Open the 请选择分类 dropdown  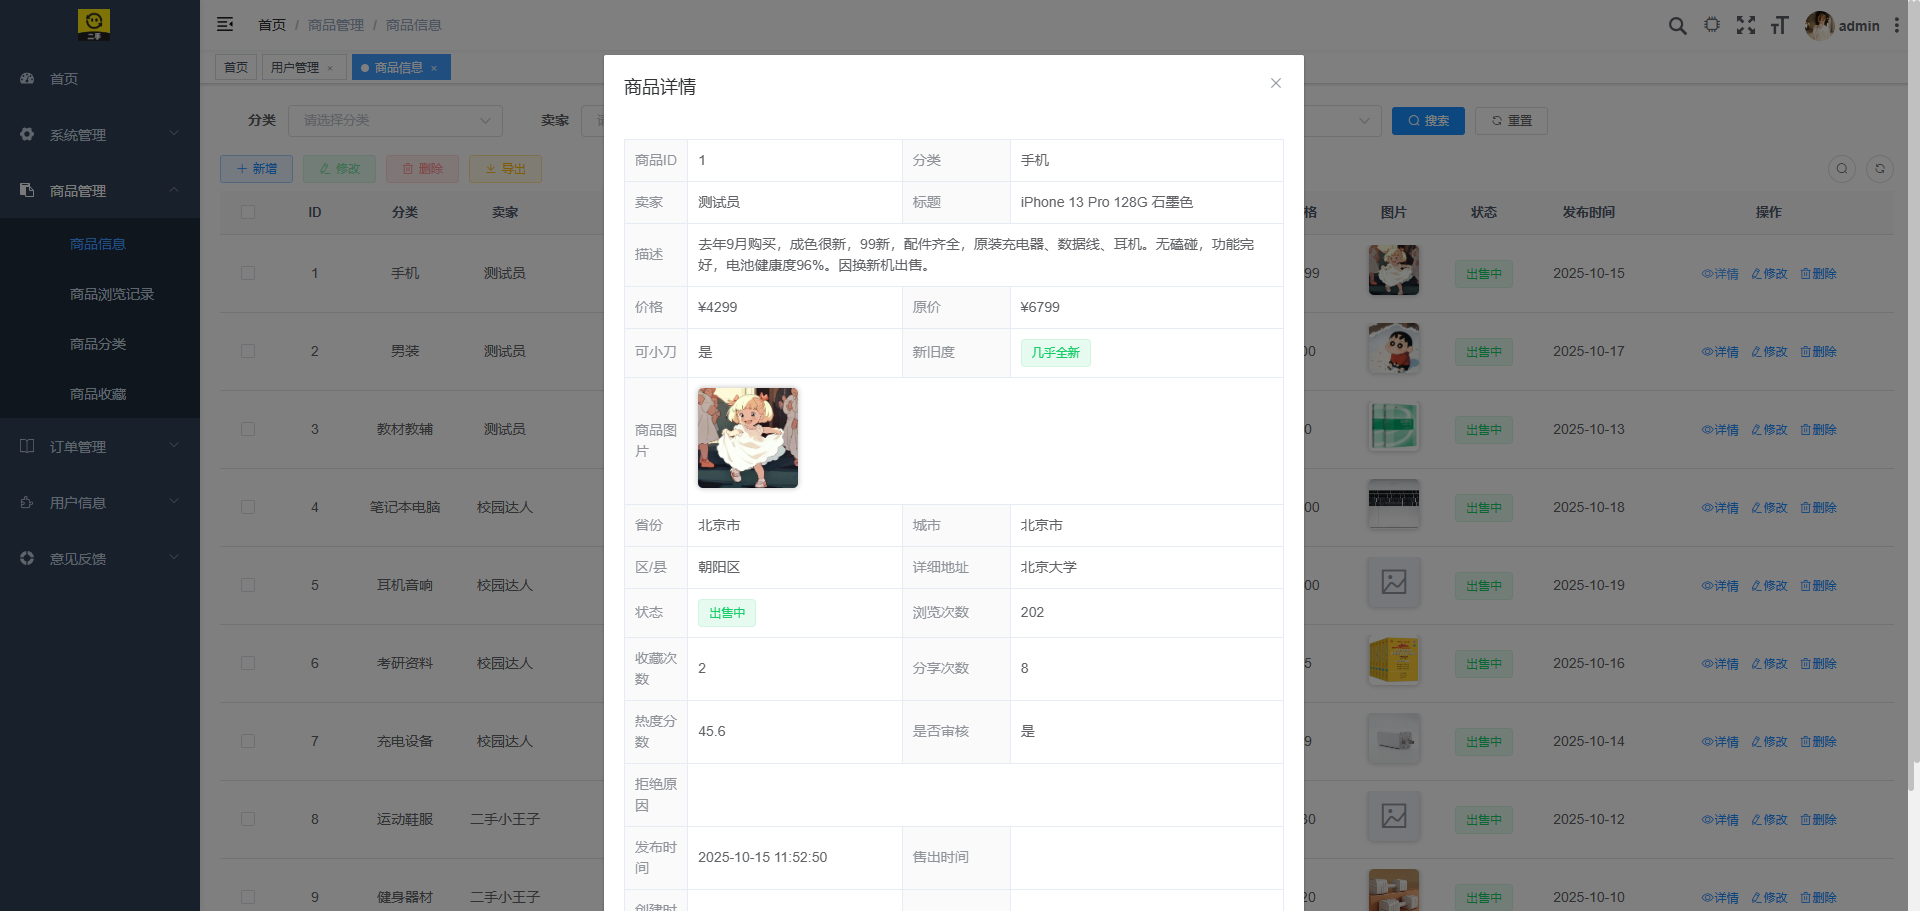pyautogui.click(x=396, y=120)
